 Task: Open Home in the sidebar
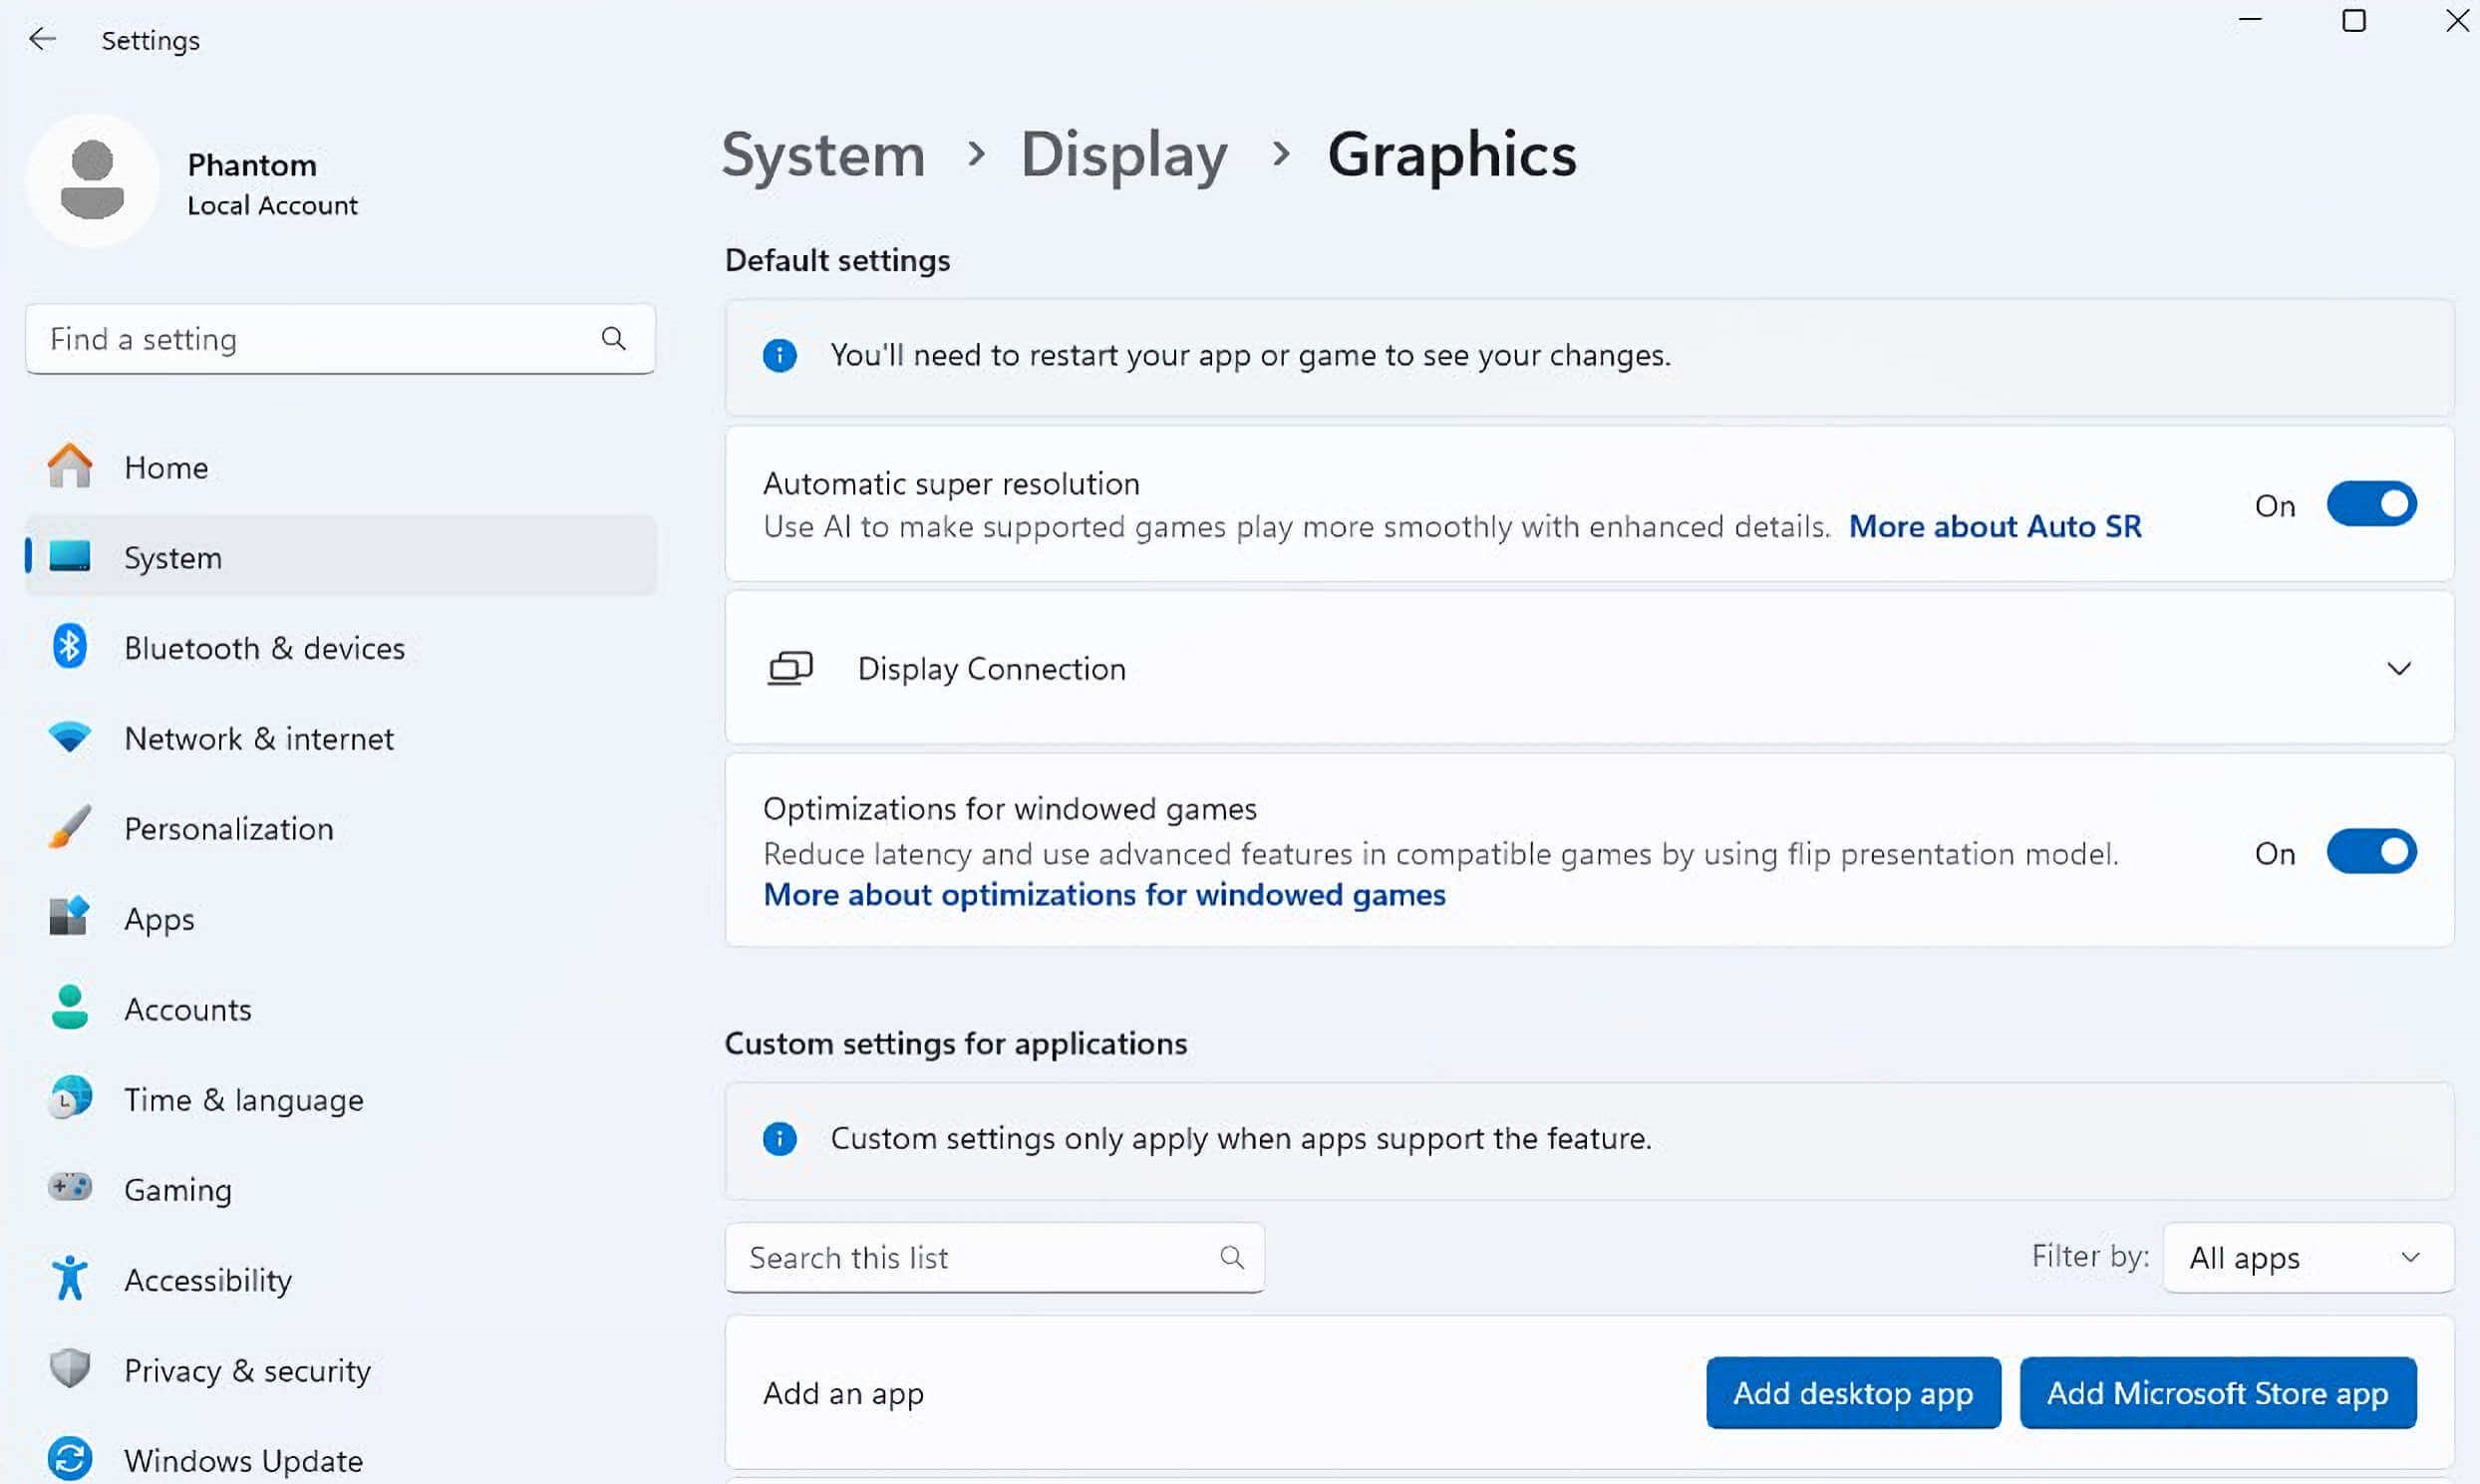pyautogui.click(x=341, y=467)
